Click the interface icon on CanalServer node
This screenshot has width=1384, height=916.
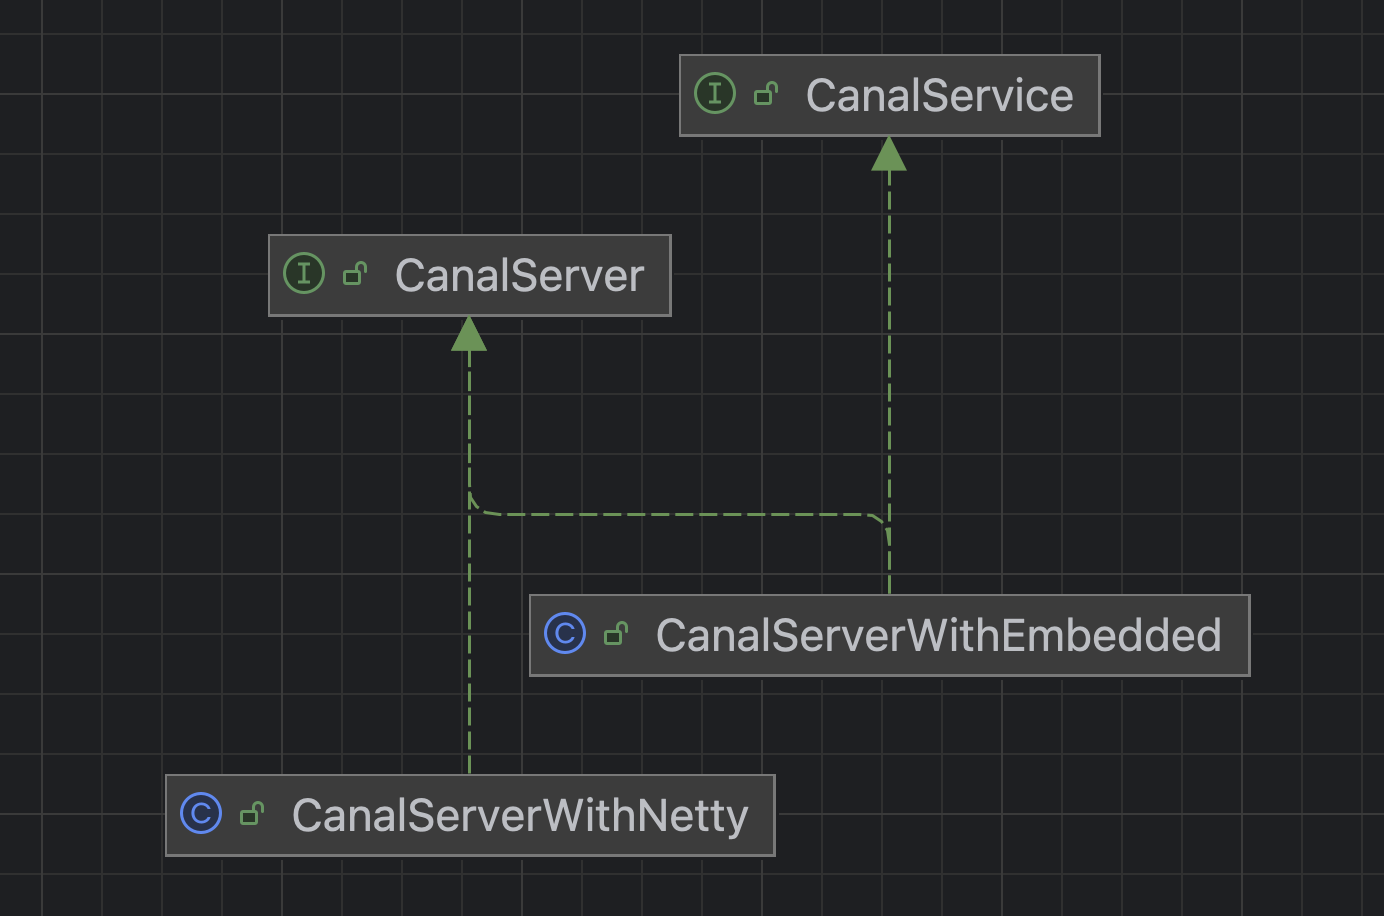(304, 274)
